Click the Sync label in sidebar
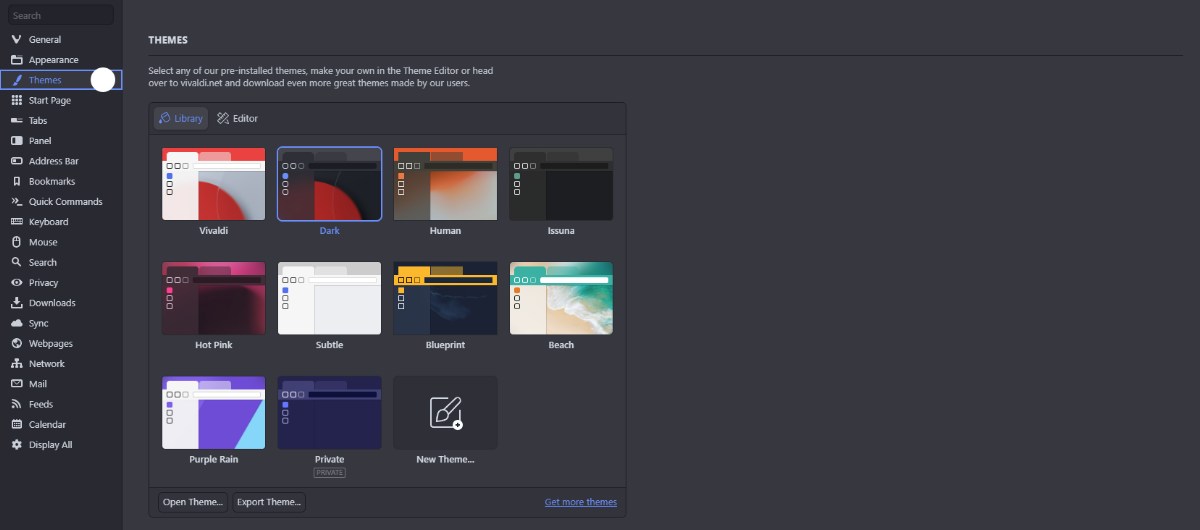The width and height of the screenshot is (1200, 530). pyautogui.click(x=38, y=323)
